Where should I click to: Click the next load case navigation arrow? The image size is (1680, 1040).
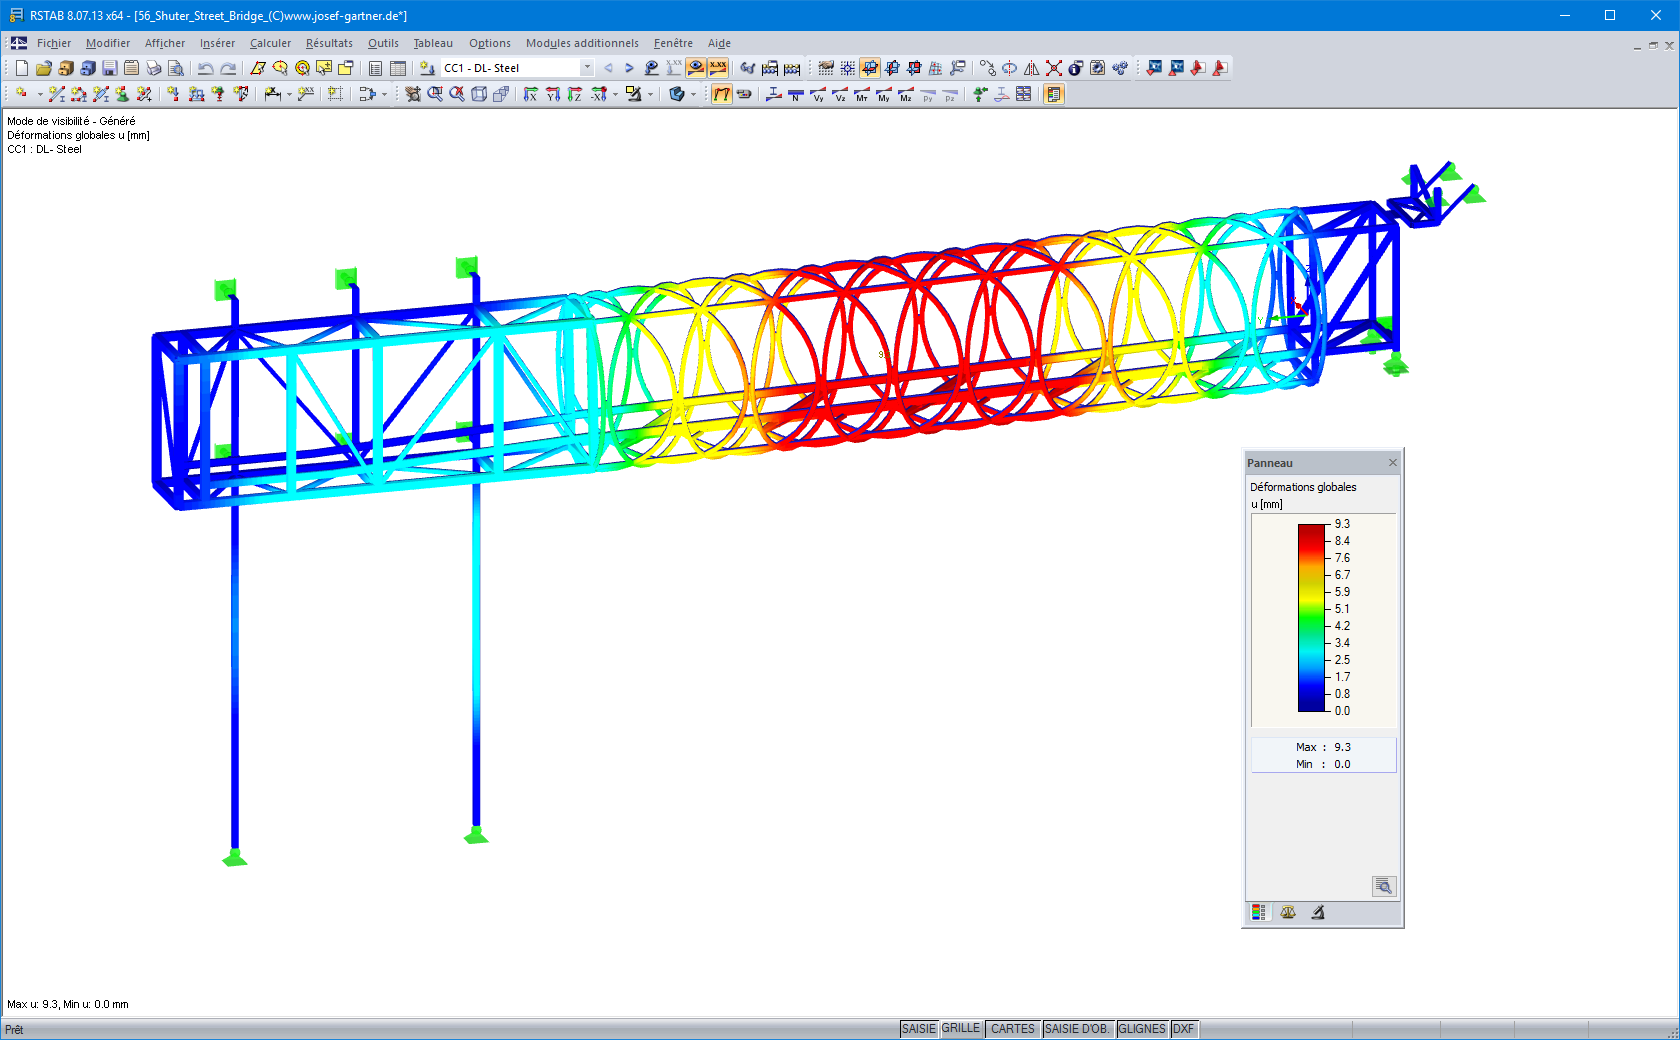[628, 68]
